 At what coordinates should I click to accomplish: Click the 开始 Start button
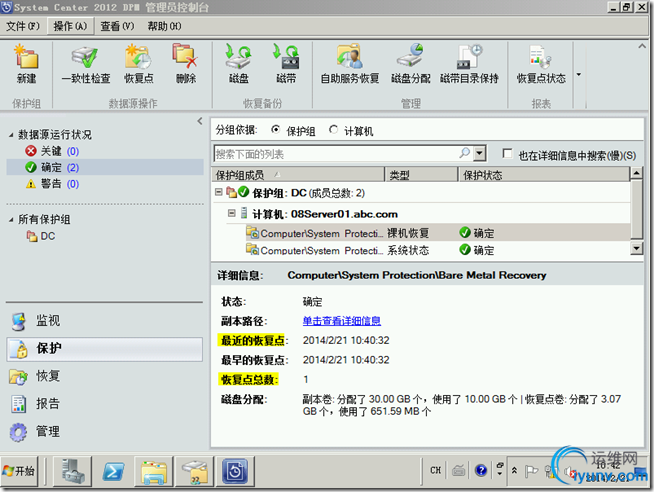[x=19, y=471]
